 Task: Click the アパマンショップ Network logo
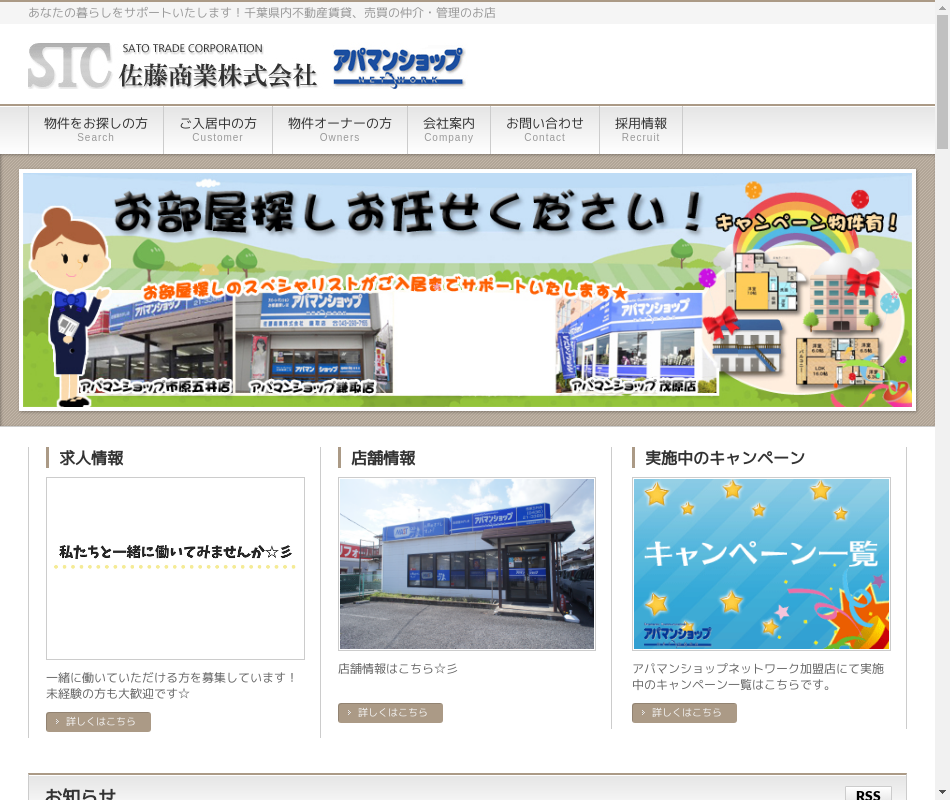[x=398, y=67]
